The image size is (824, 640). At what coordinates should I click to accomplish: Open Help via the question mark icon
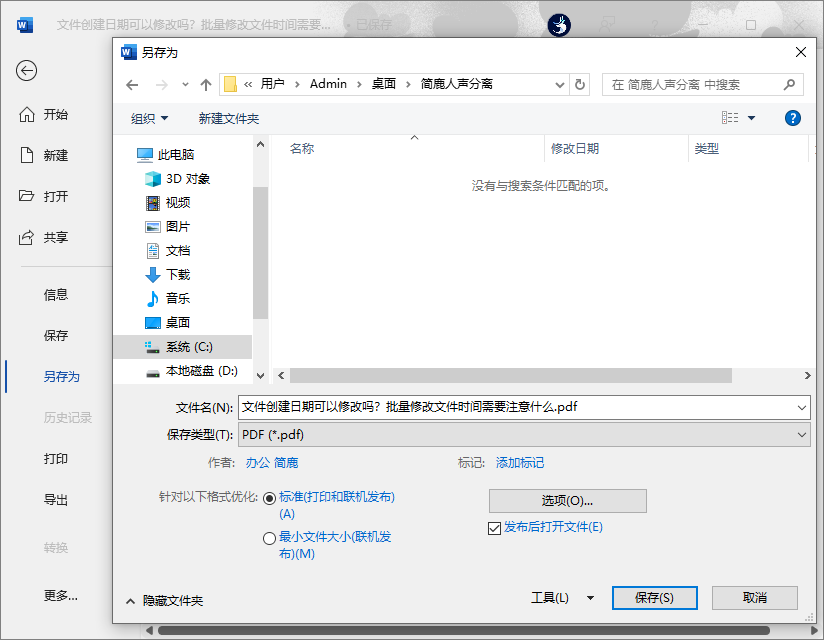tap(792, 118)
